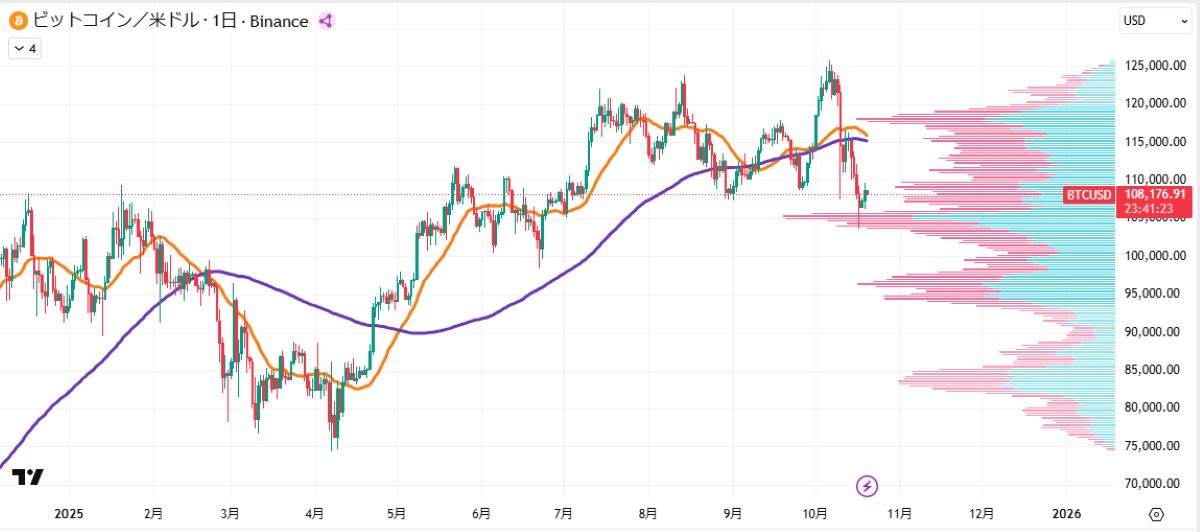
Task: Click the 2026 label on time axis
Action: pos(1067,513)
